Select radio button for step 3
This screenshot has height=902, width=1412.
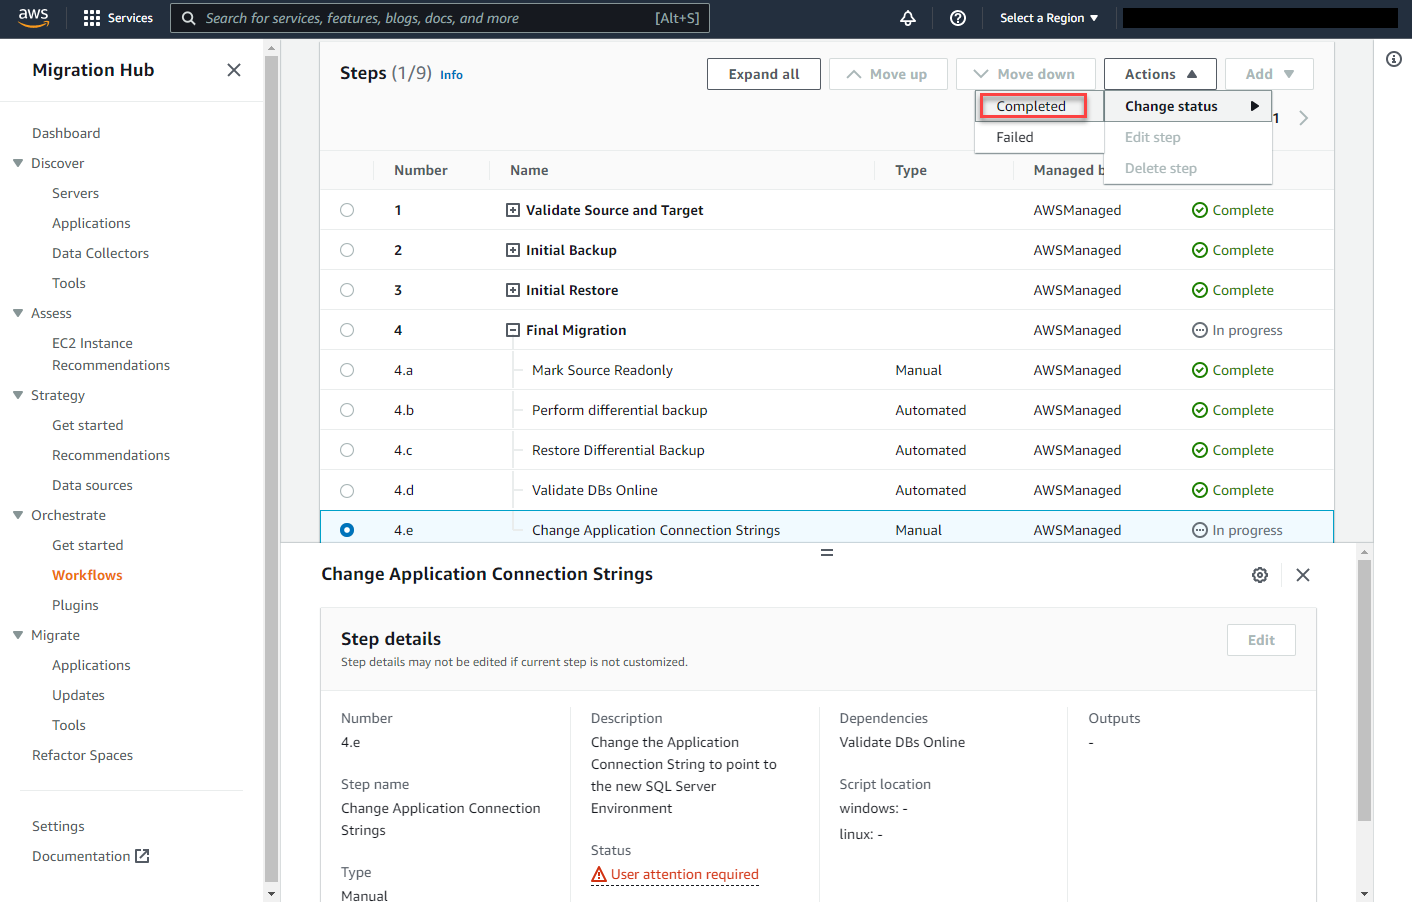point(347,290)
